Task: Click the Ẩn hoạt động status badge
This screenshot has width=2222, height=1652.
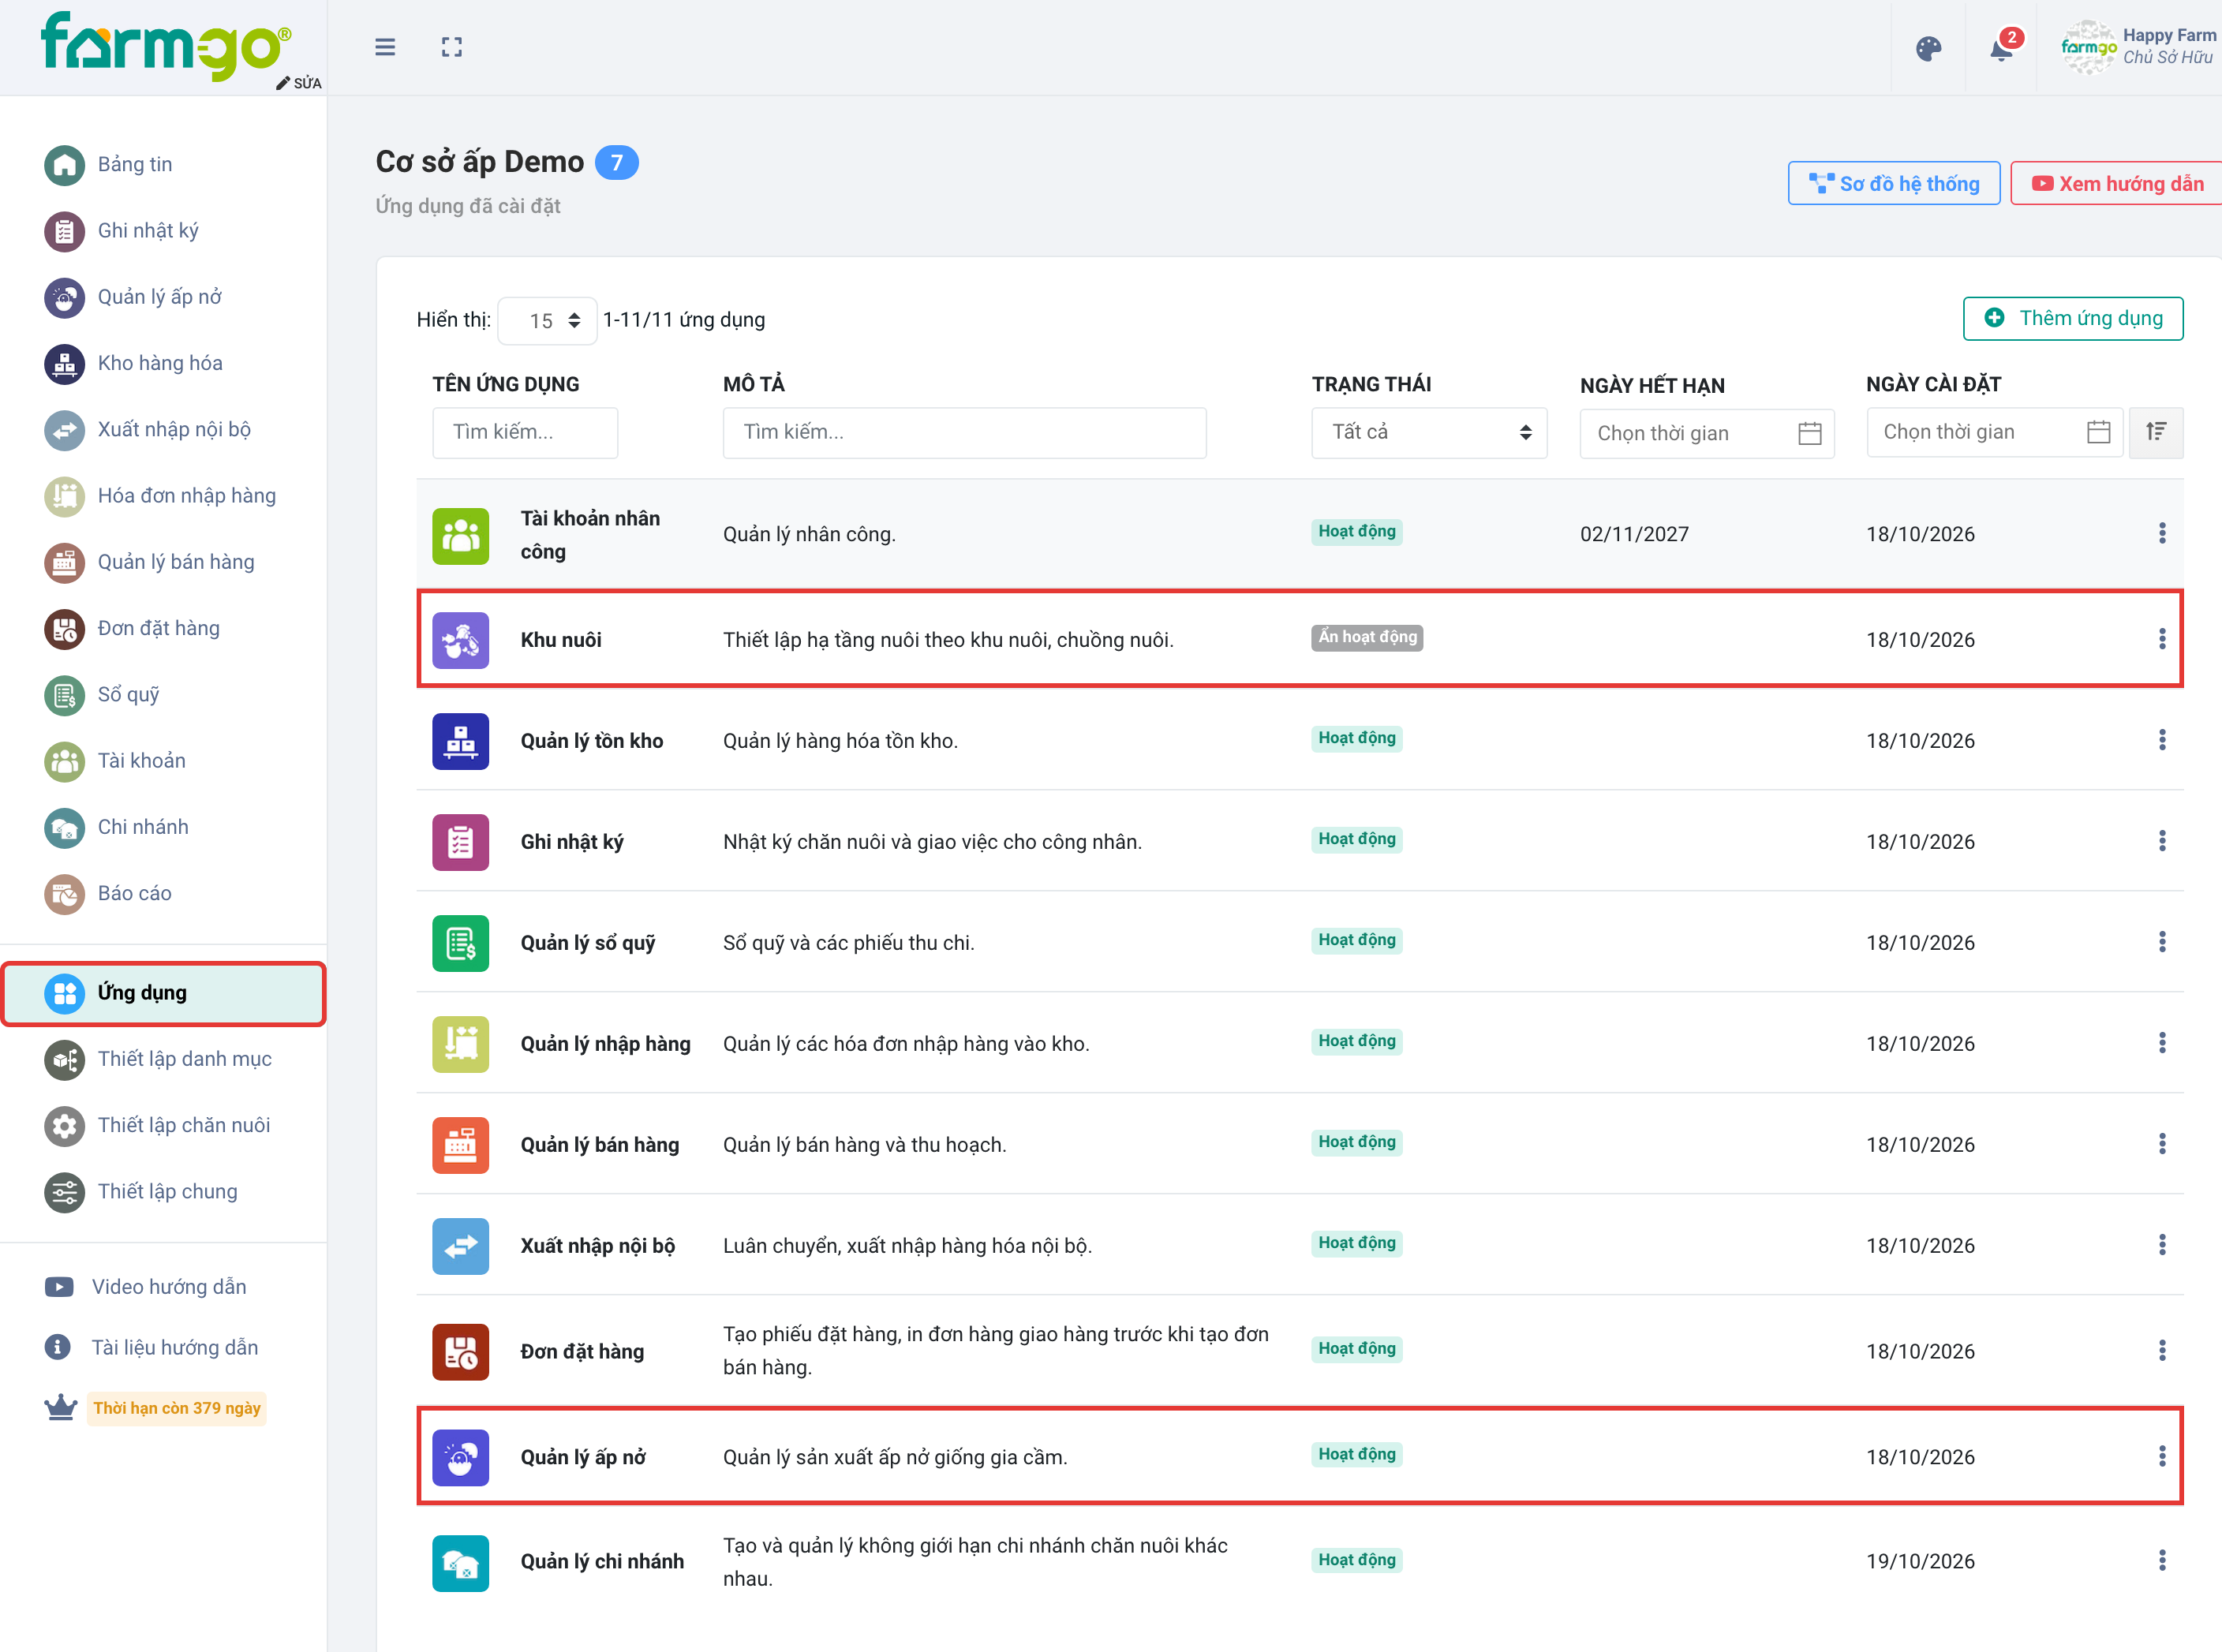Action: 1367,637
